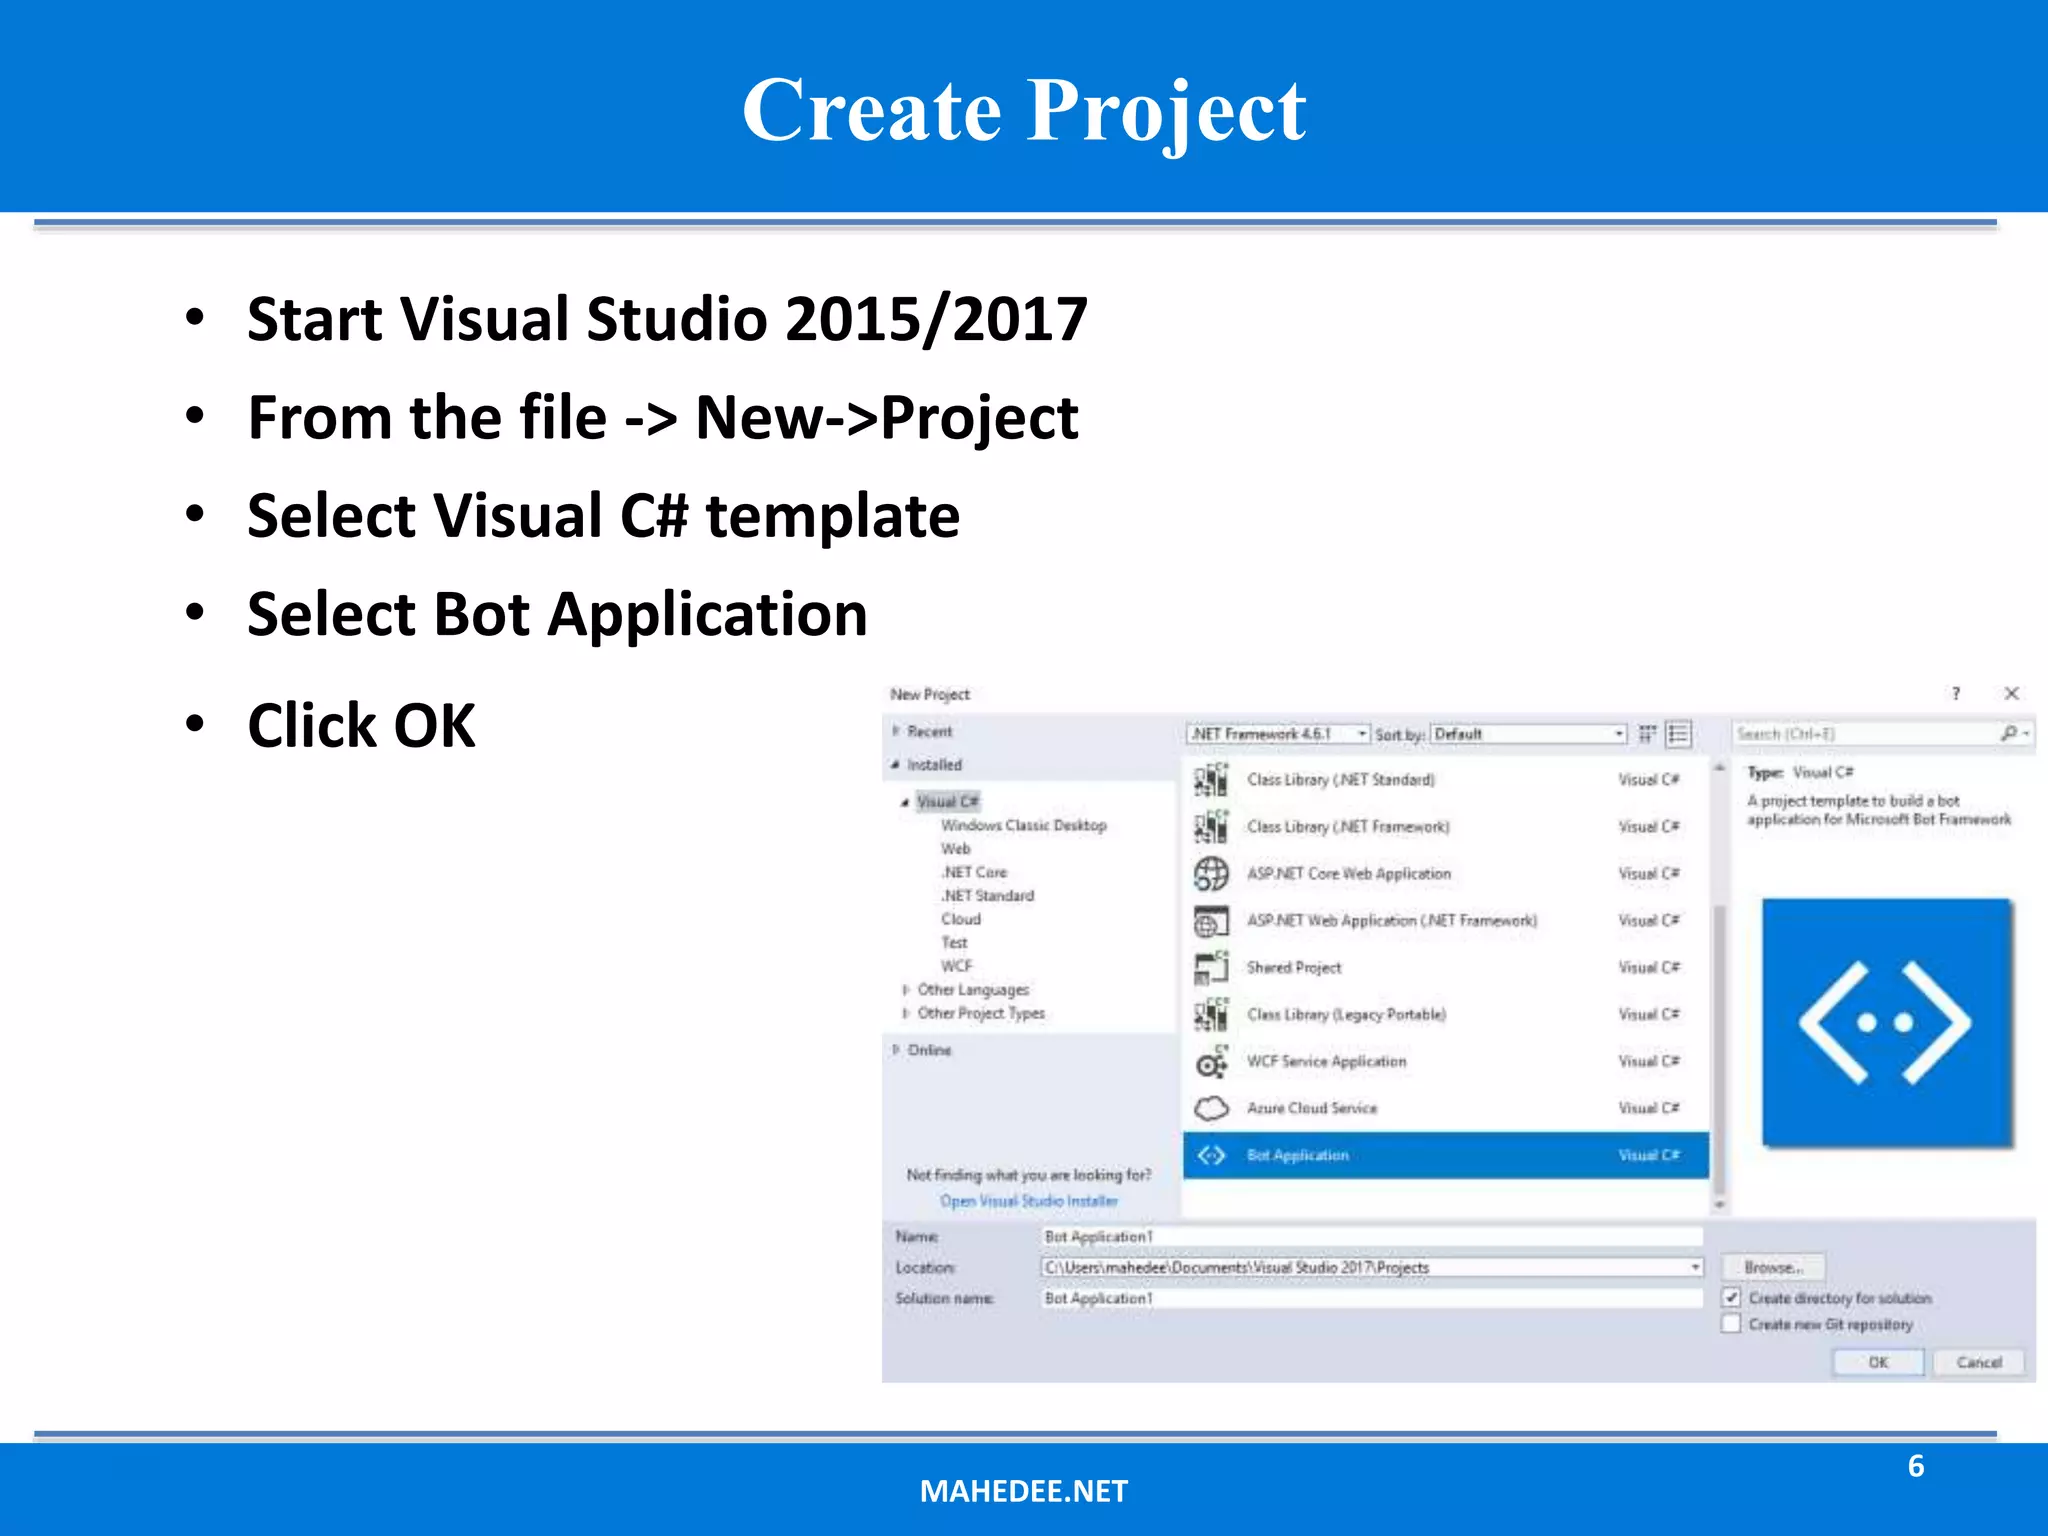Click the ASP.NET Core Web Application globe icon
The height and width of the screenshot is (1536, 2048).
pos(1211,873)
